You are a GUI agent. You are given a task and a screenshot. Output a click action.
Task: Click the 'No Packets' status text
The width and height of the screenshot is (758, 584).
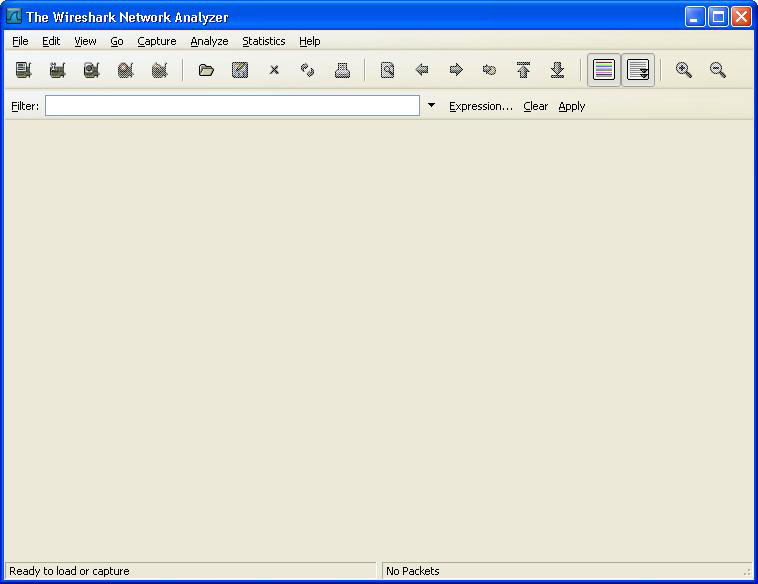(413, 571)
